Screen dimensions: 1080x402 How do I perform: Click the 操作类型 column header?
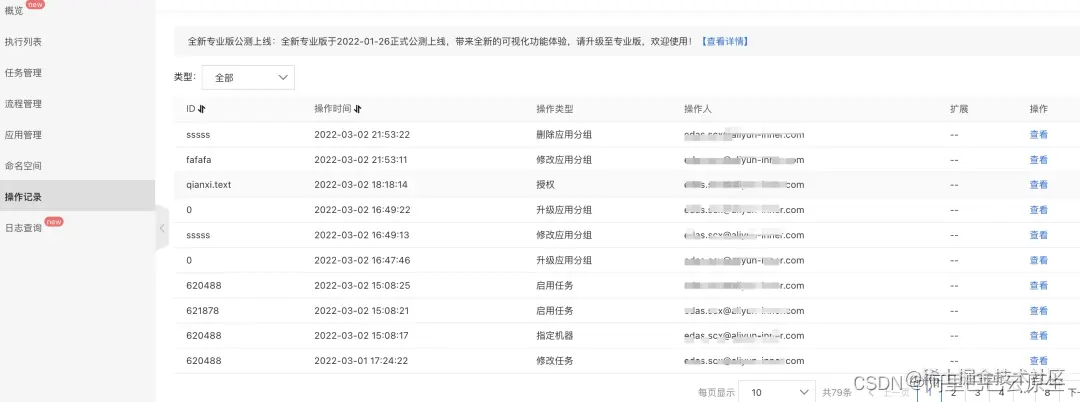(x=554, y=109)
